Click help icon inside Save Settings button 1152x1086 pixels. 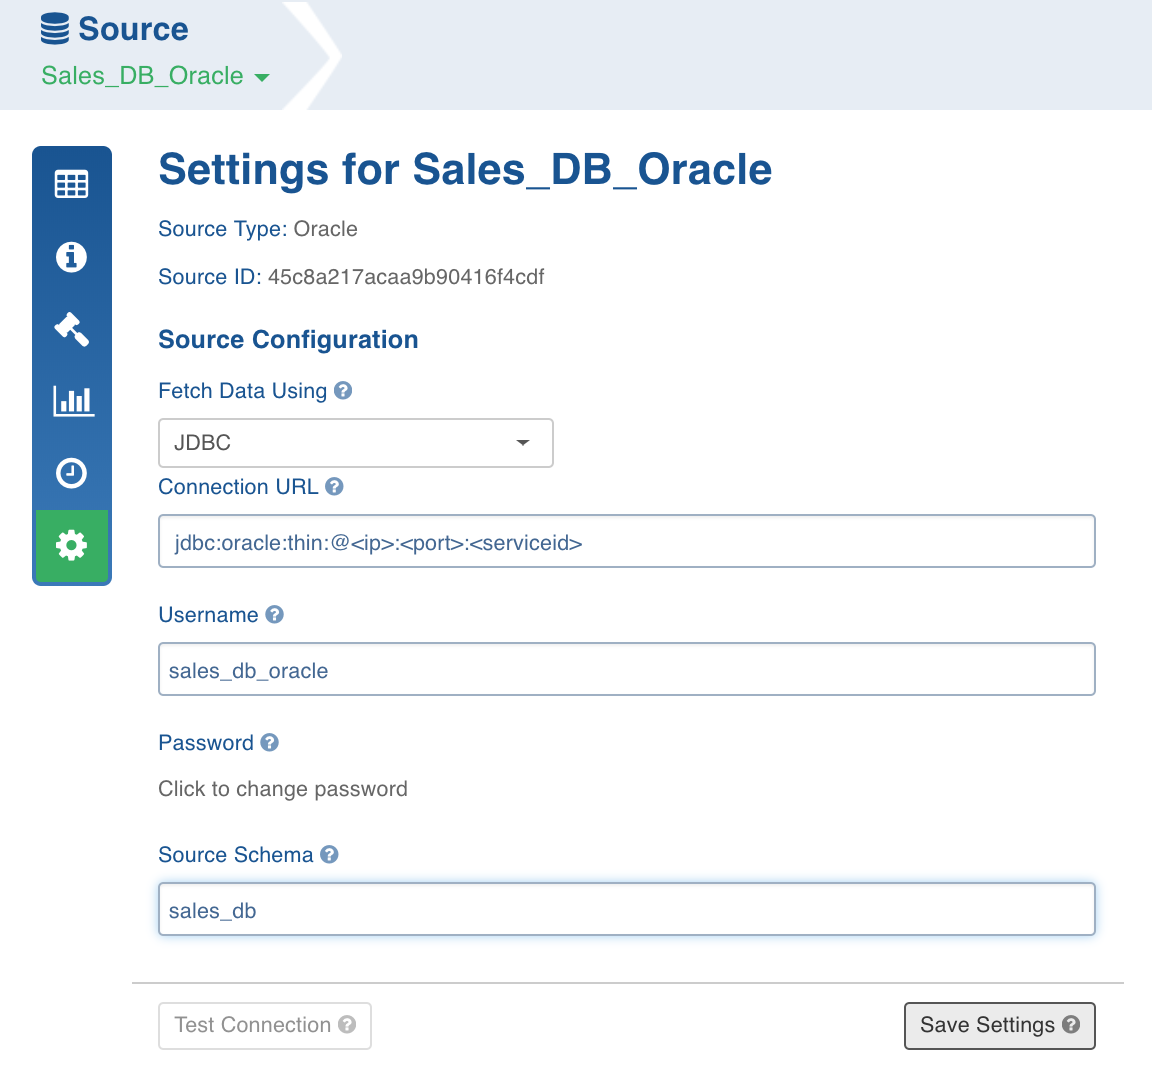[x=1071, y=1024]
